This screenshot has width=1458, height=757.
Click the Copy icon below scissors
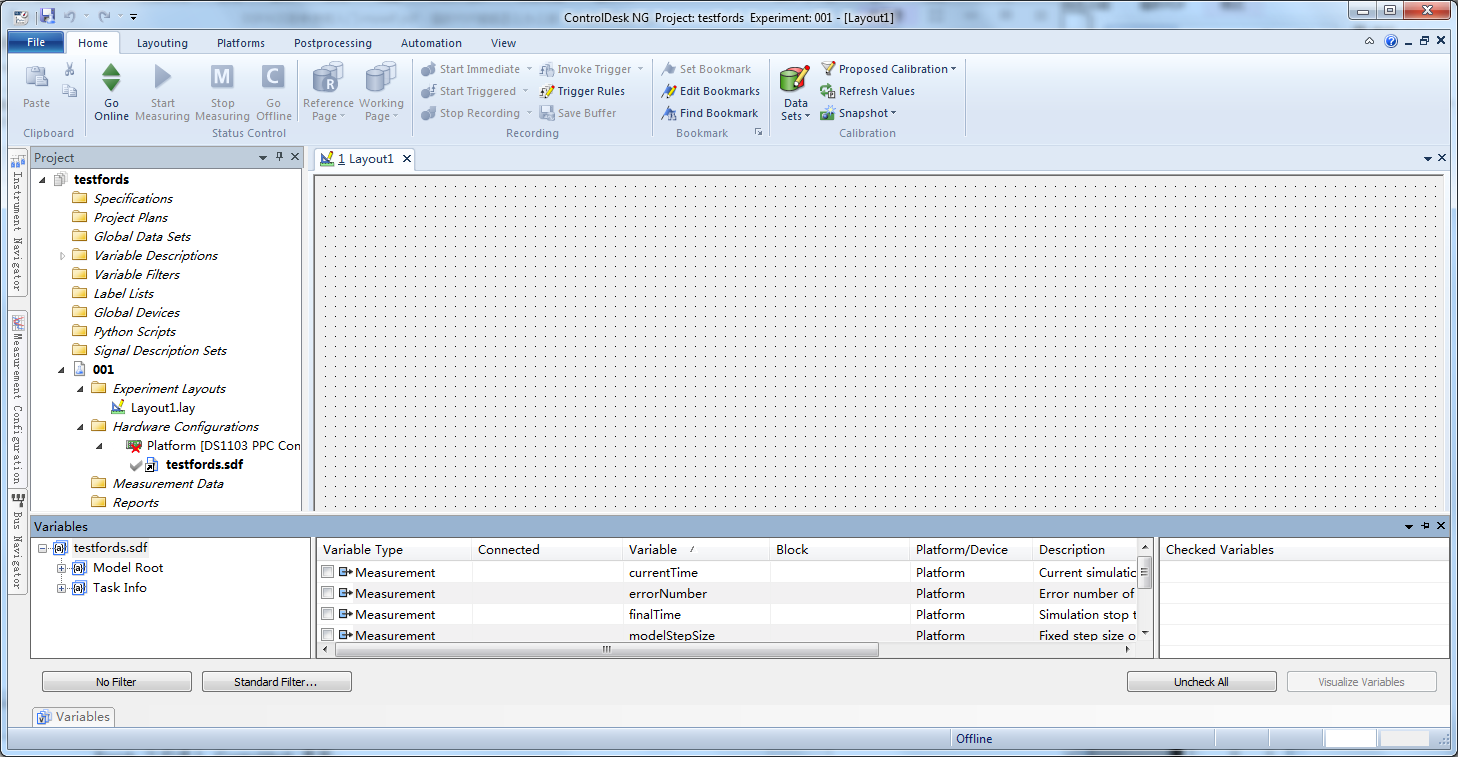tap(70, 91)
